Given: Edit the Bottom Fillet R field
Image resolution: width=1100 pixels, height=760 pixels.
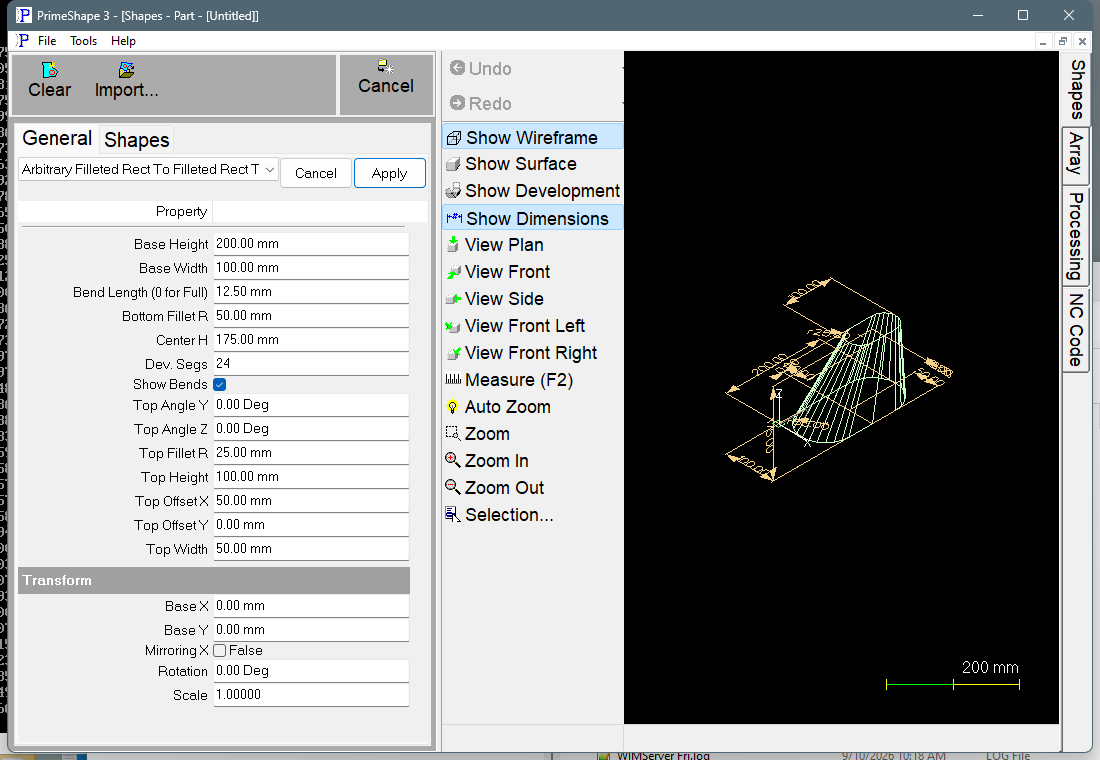Looking at the screenshot, I should coord(311,316).
